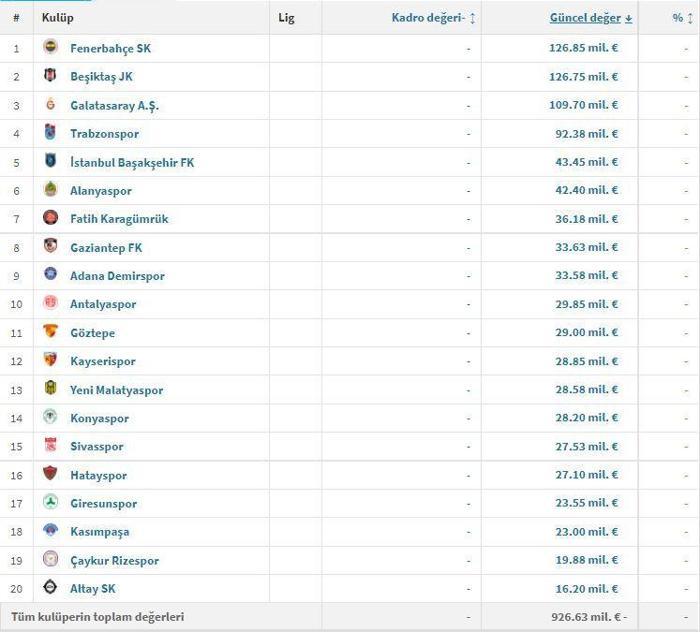Open the Çaykur Rizespor club link
The image size is (700, 632).
coord(115,561)
